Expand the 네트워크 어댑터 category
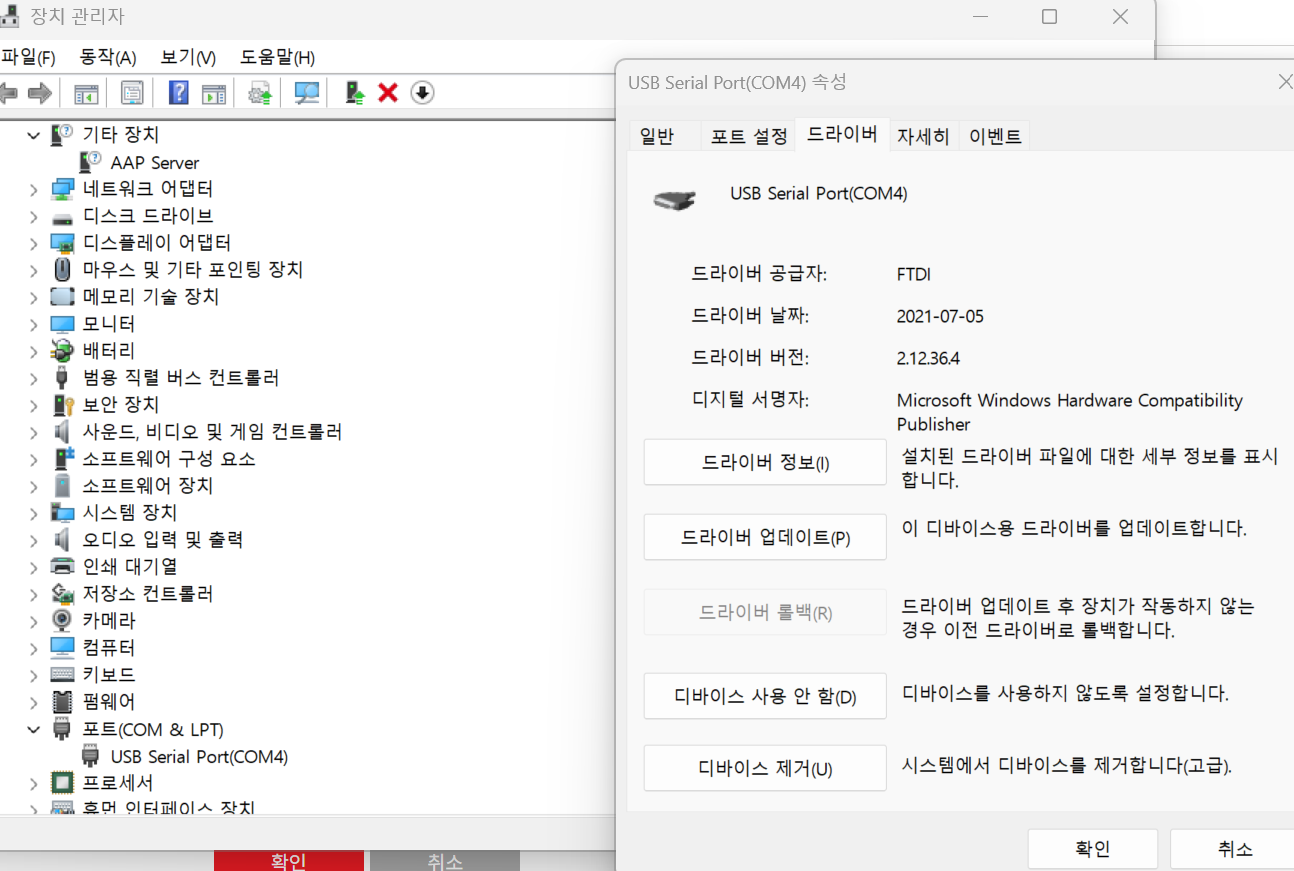Screen dimensions: 1294x871 [34, 189]
